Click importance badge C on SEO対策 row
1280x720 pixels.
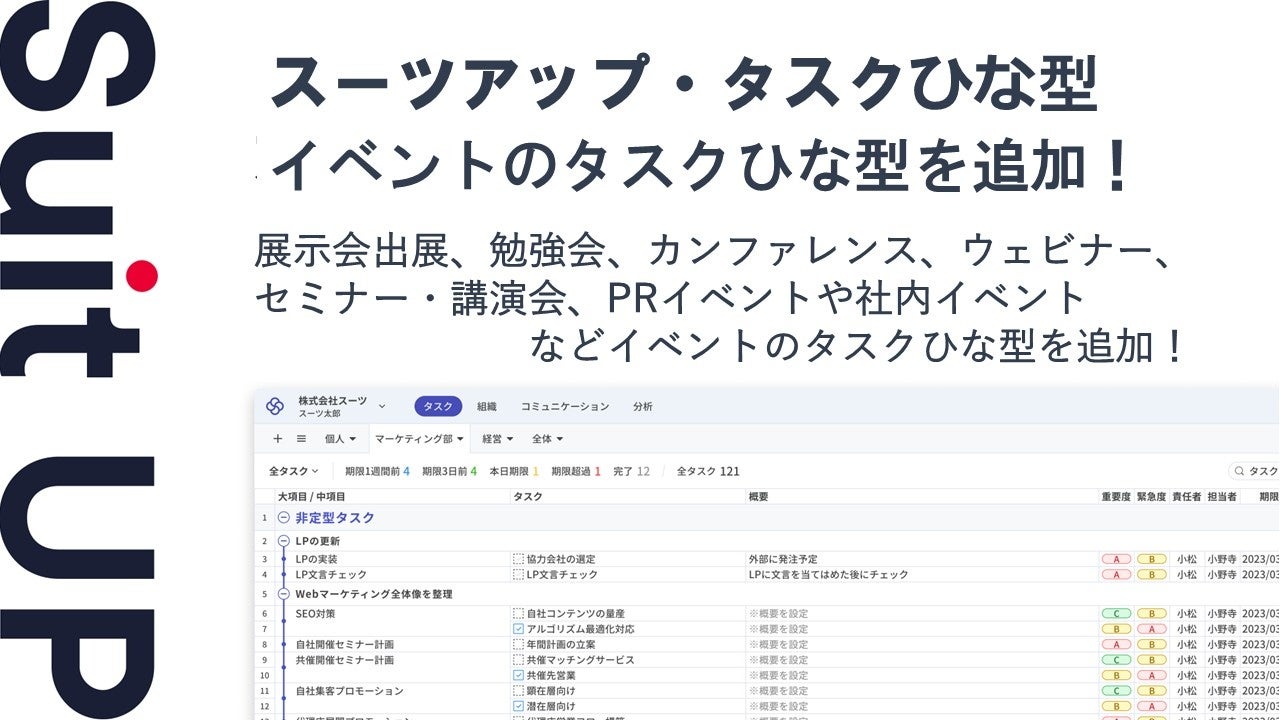(1116, 613)
